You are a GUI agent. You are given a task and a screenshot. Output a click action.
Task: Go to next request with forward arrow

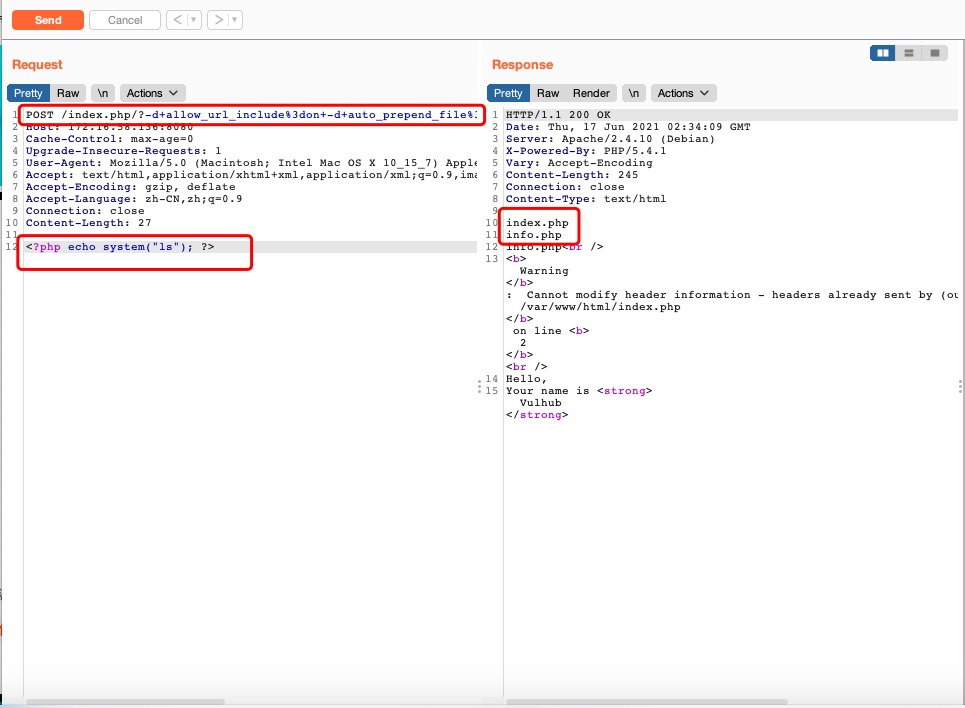point(218,20)
